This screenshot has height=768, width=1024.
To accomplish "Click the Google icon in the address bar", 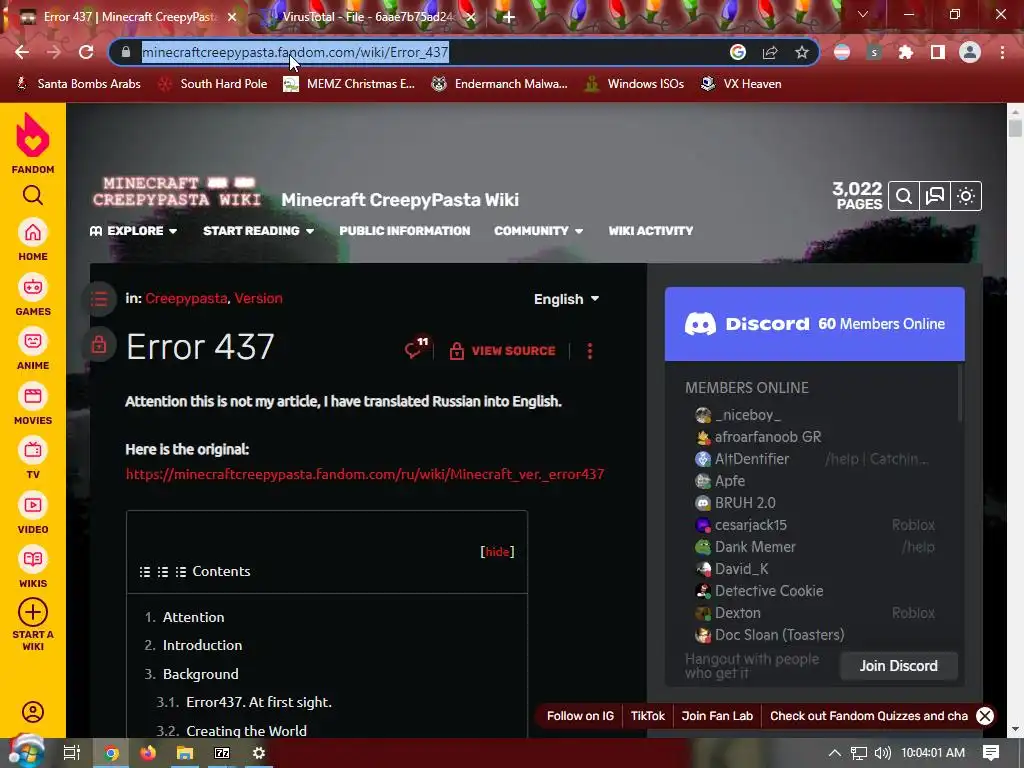I will 738,52.
